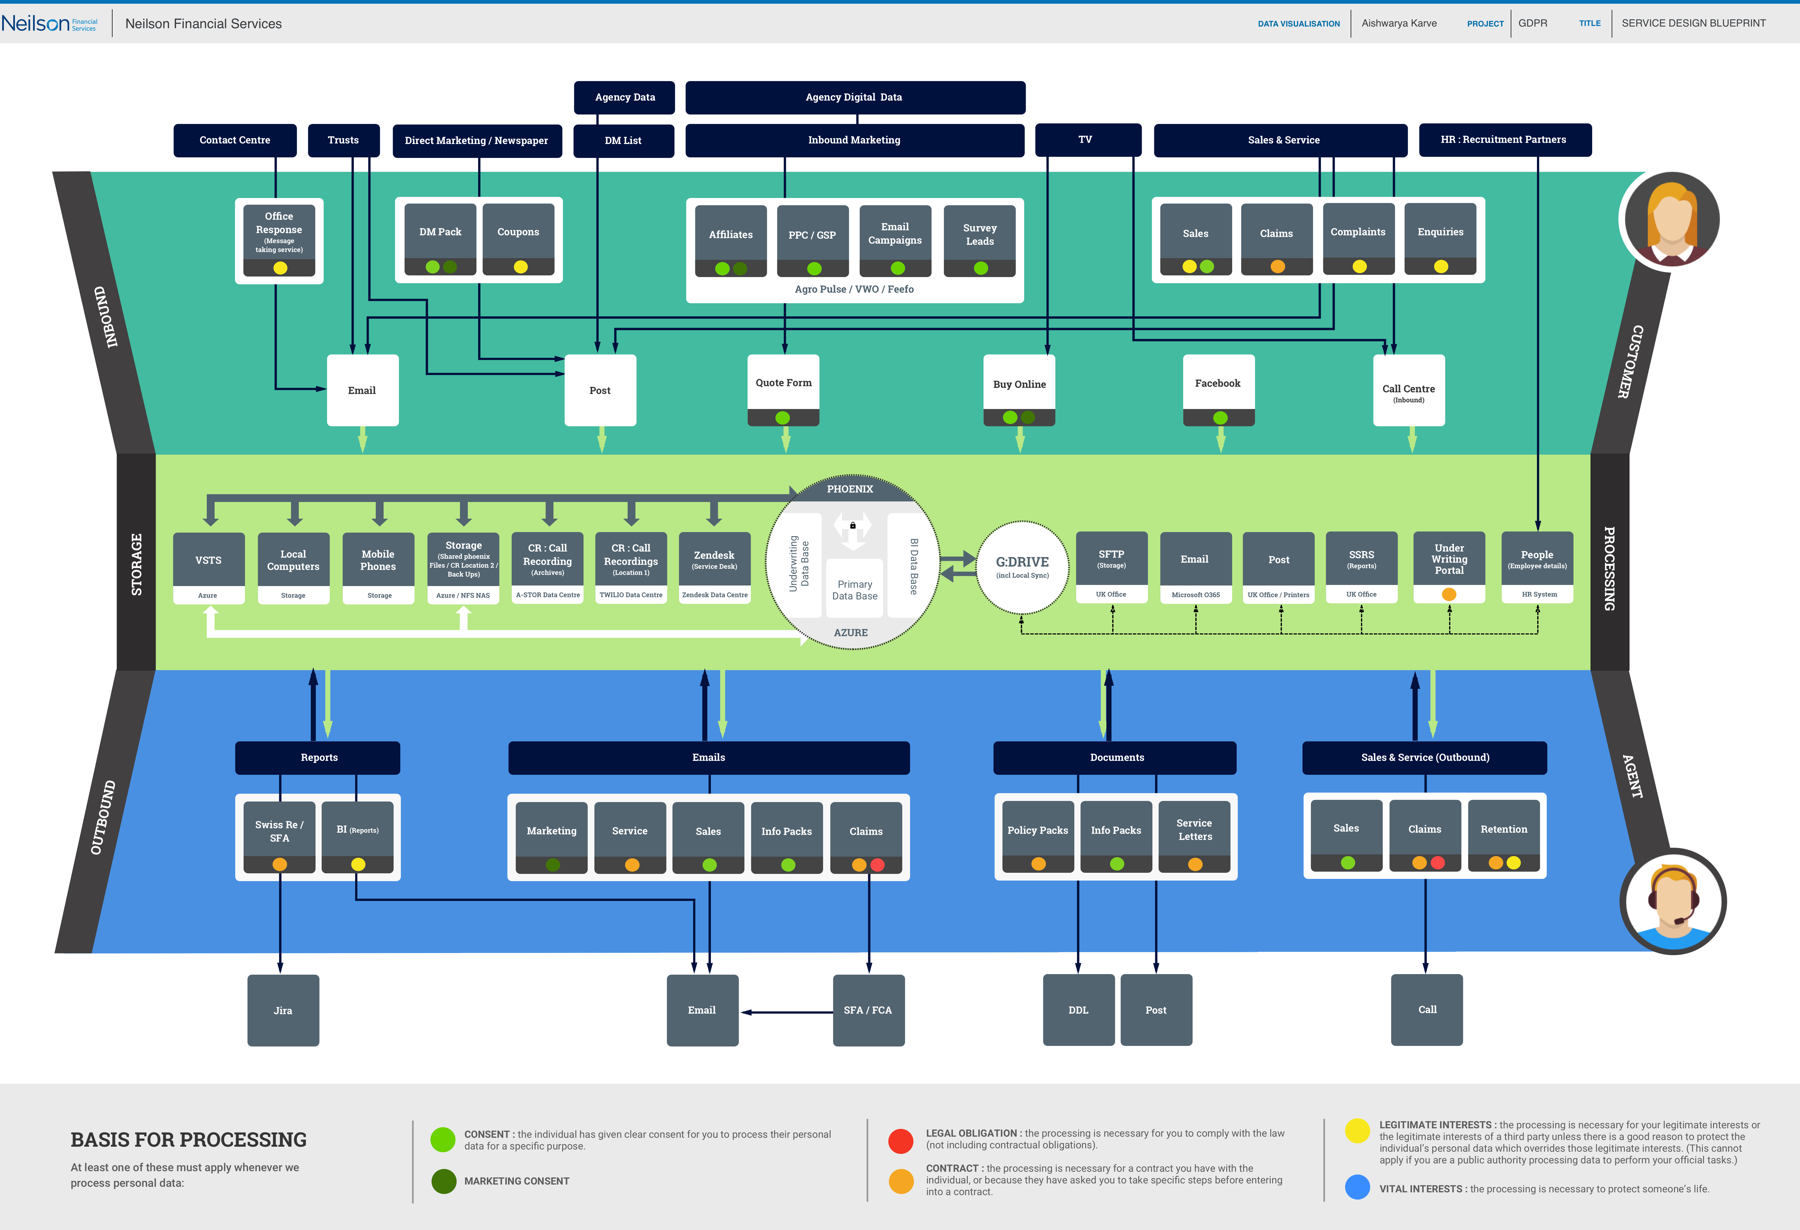The height and width of the screenshot is (1230, 1800).
Task: Click the headset agent avatar
Action: point(1673,901)
